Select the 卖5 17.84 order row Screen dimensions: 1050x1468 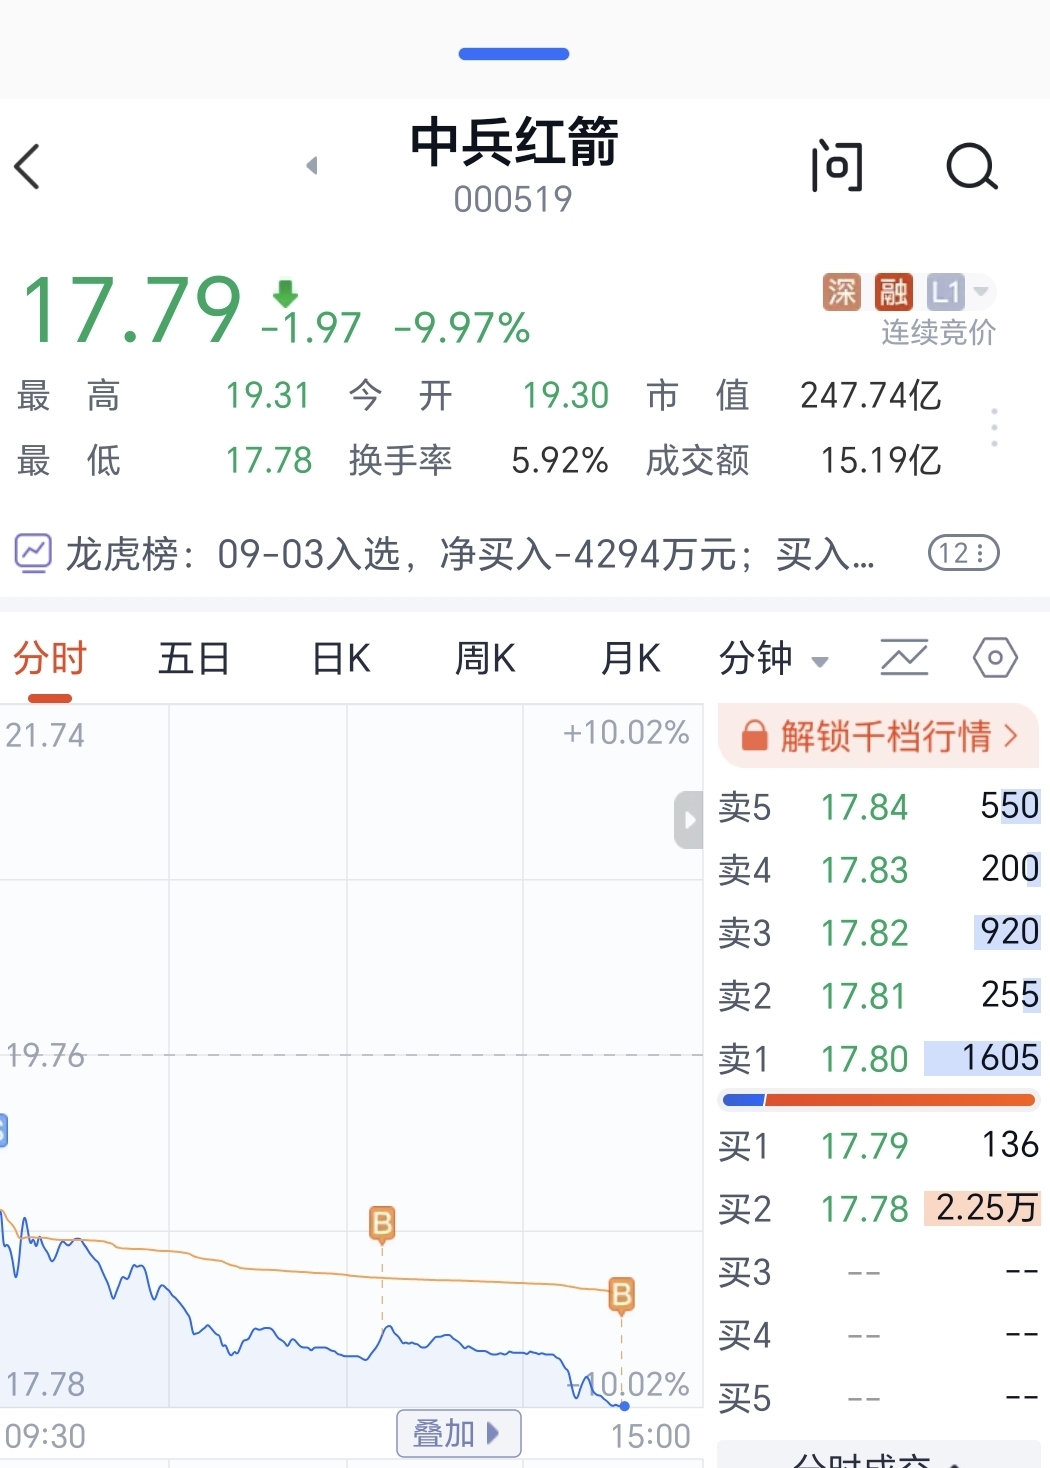click(879, 806)
